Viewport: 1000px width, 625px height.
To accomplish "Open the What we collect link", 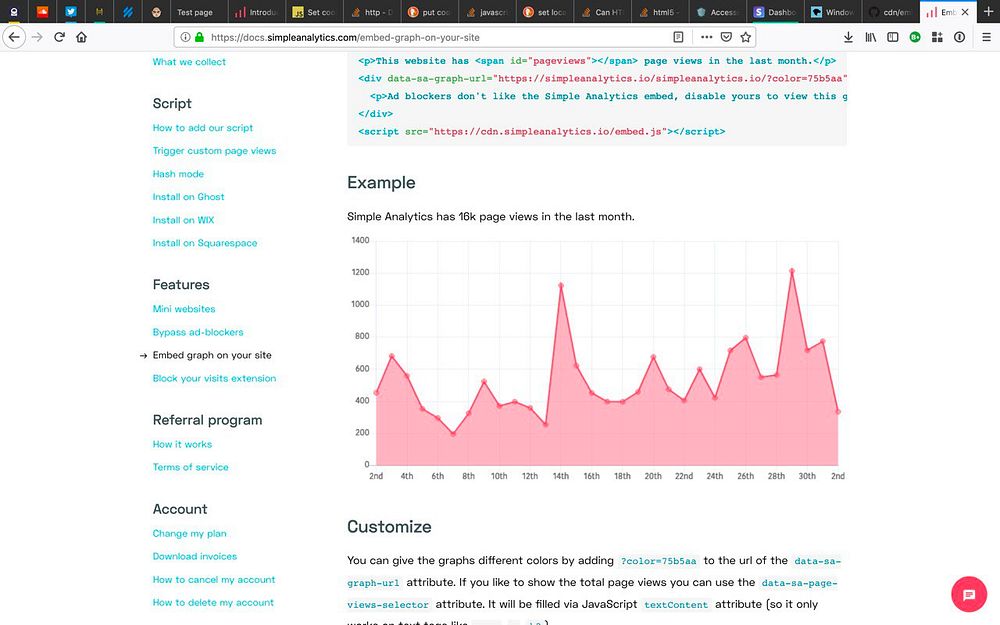I will tap(189, 62).
